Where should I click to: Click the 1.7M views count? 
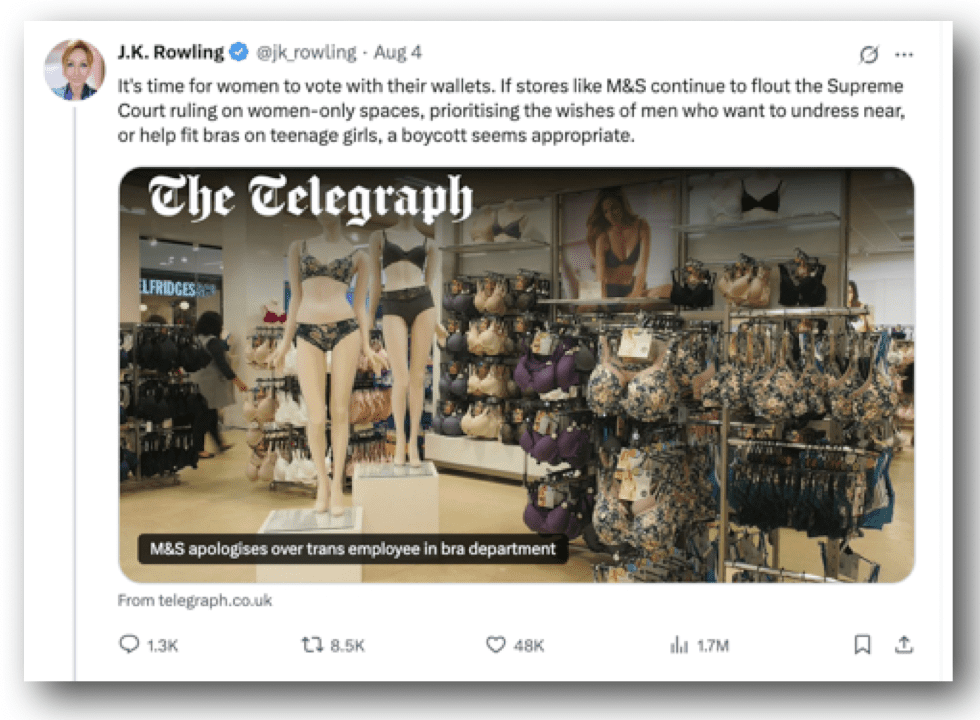(x=713, y=646)
